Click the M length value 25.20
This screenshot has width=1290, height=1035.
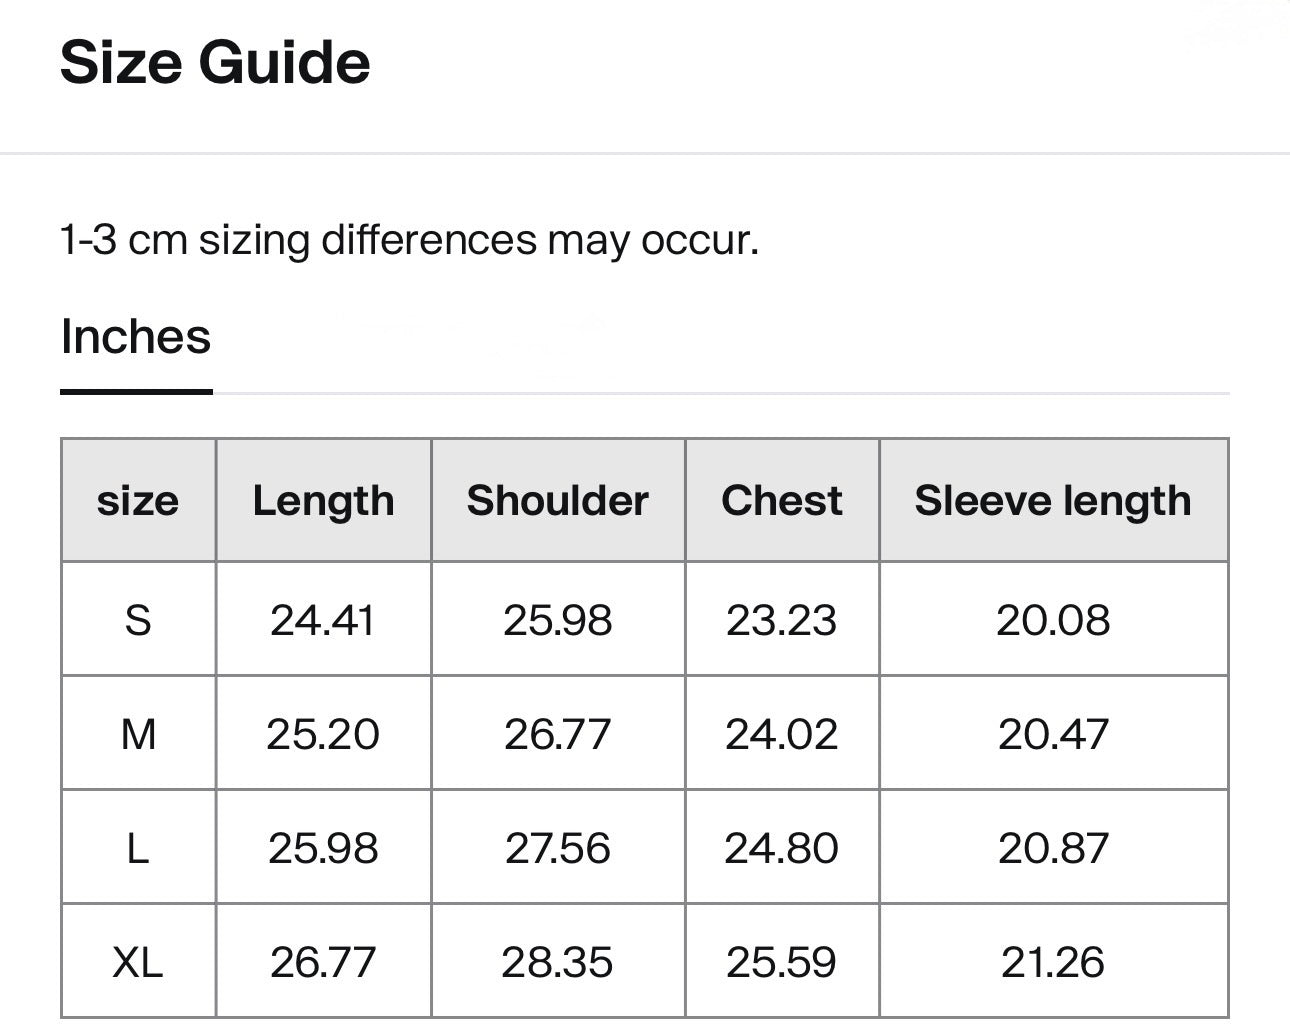click(x=323, y=734)
